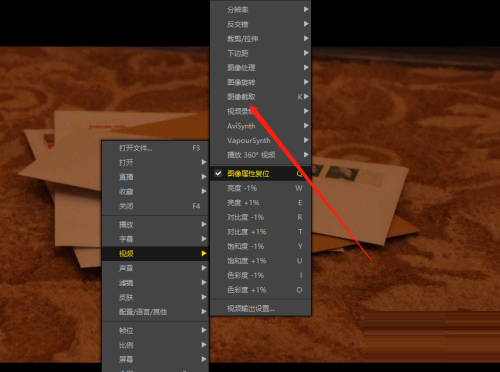Screen dimensions: 500x372
Task: Expand the 滤镜 submenu
Action: click(x=155, y=283)
